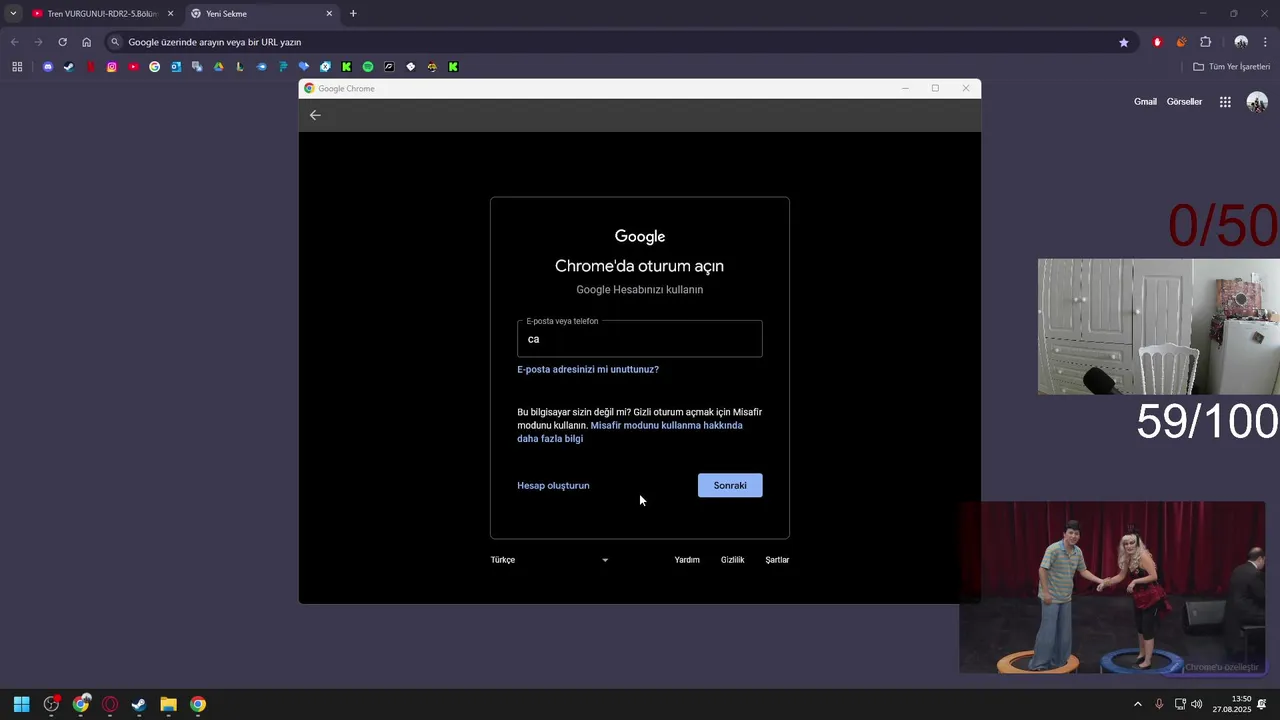Open the Steam bookmark in bookmarks bar
Screen dimensions: 1280x720
click(x=69, y=67)
